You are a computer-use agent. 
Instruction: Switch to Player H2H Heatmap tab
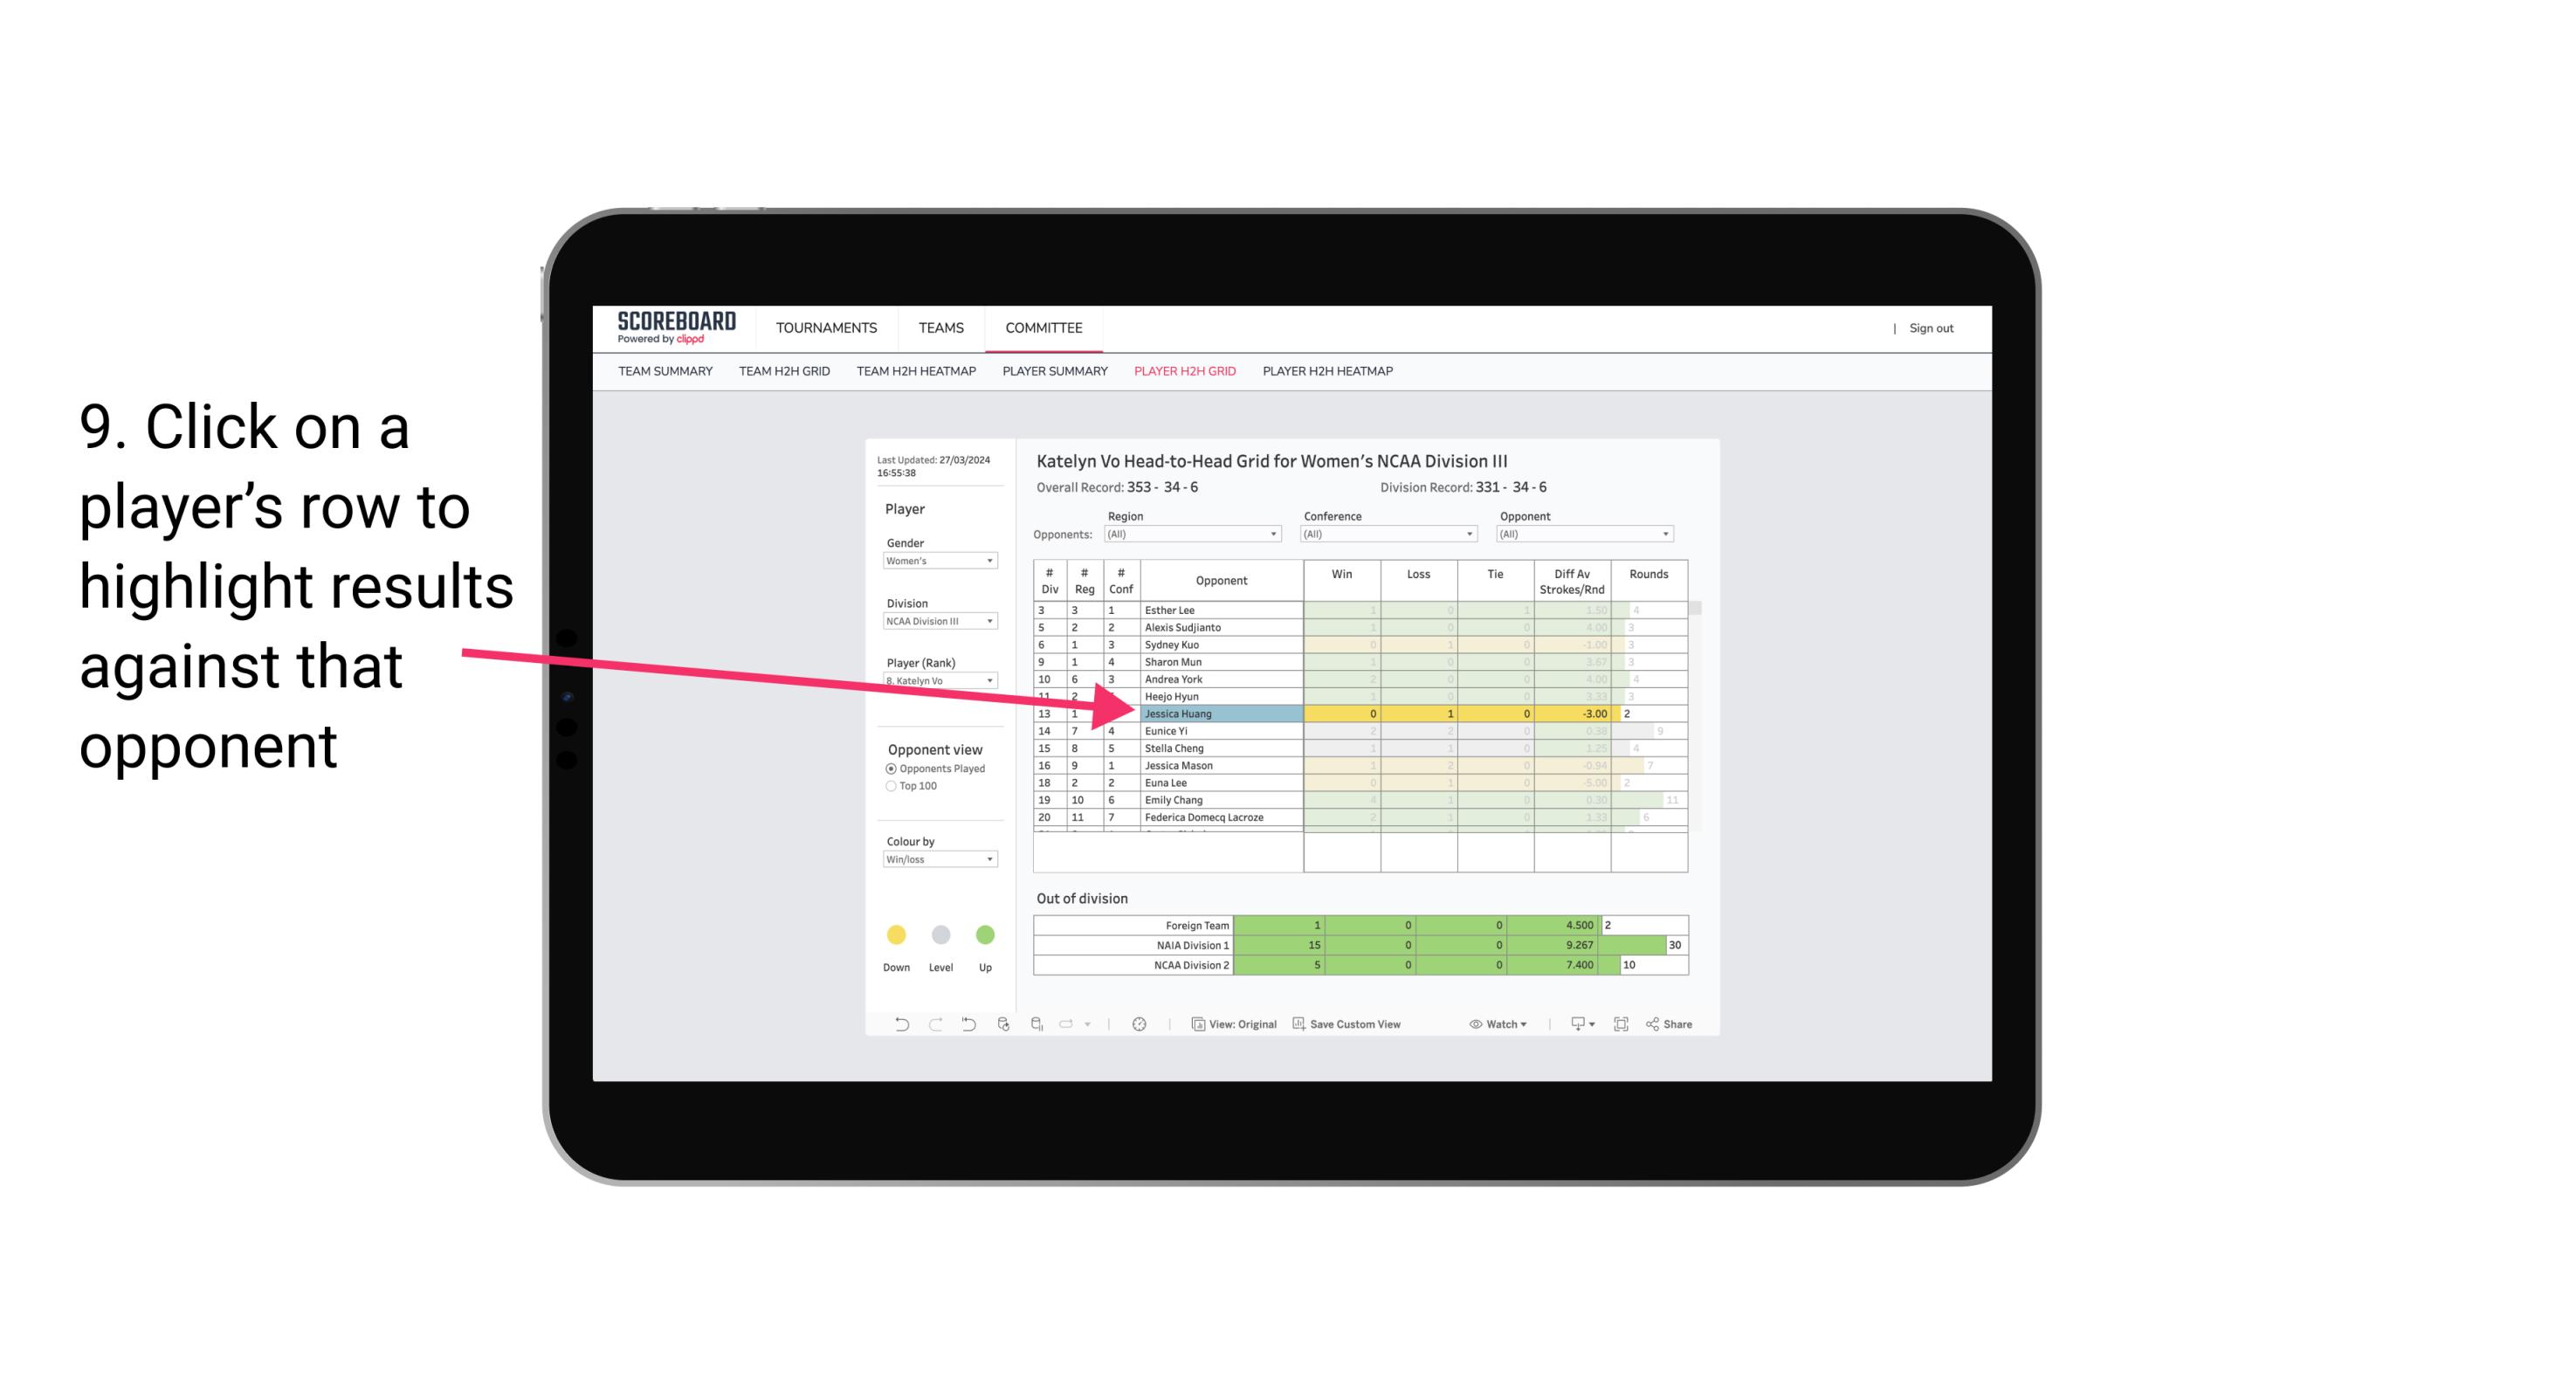(x=1329, y=372)
